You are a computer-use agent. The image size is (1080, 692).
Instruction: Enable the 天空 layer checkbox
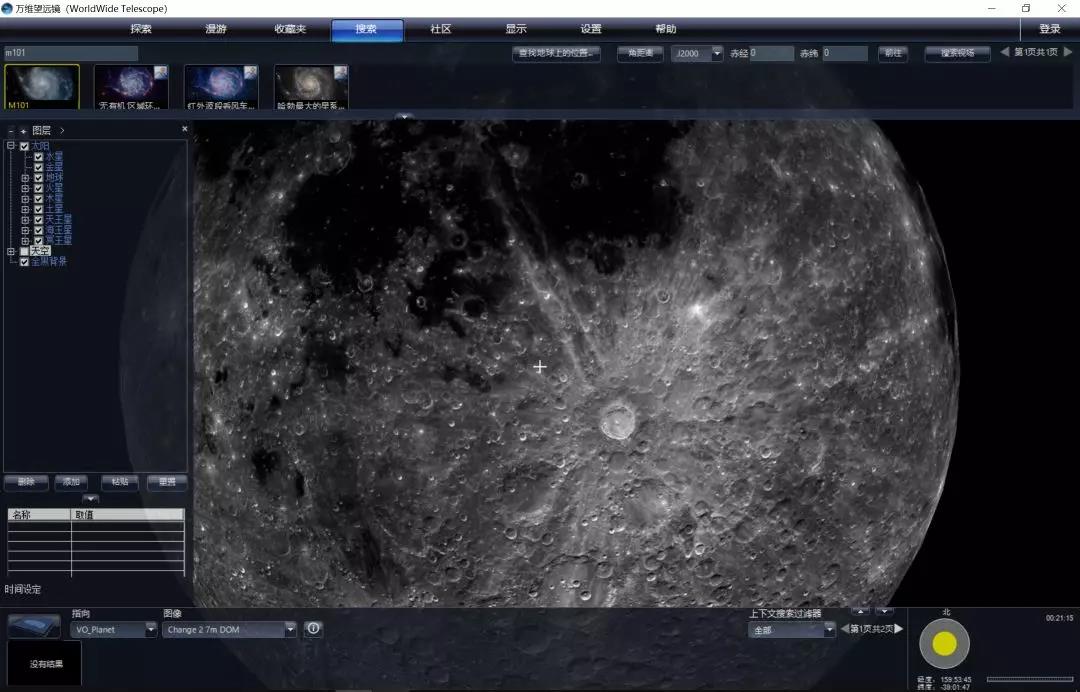24,251
